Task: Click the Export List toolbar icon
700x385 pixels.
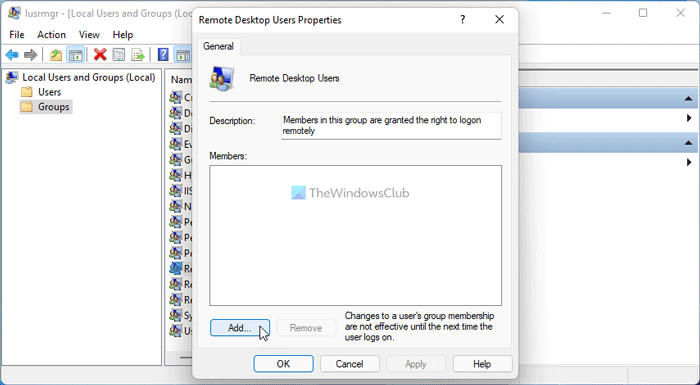Action: click(x=138, y=55)
